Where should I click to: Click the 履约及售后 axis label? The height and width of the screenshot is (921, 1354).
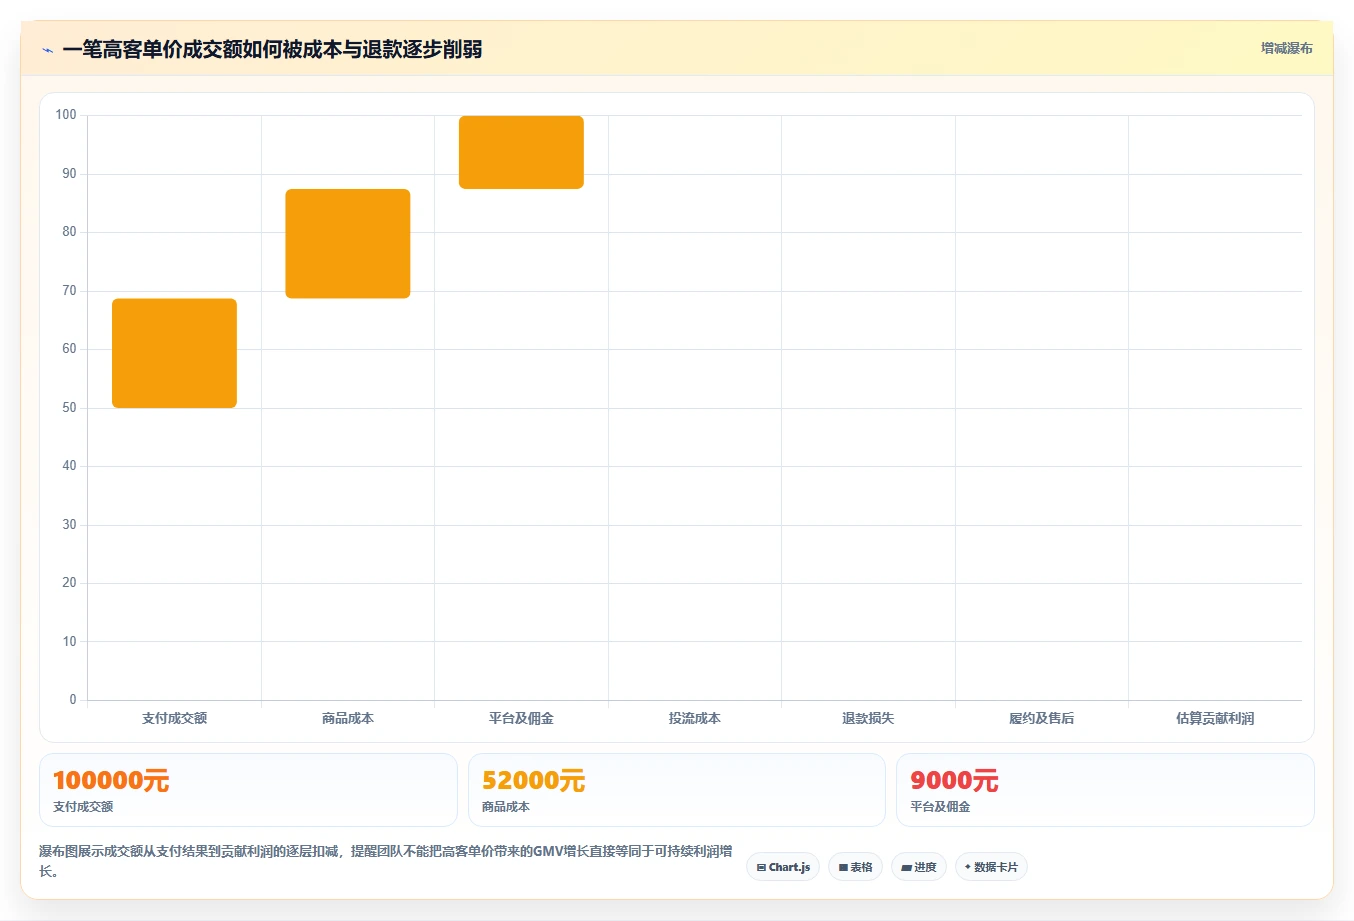(1042, 718)
